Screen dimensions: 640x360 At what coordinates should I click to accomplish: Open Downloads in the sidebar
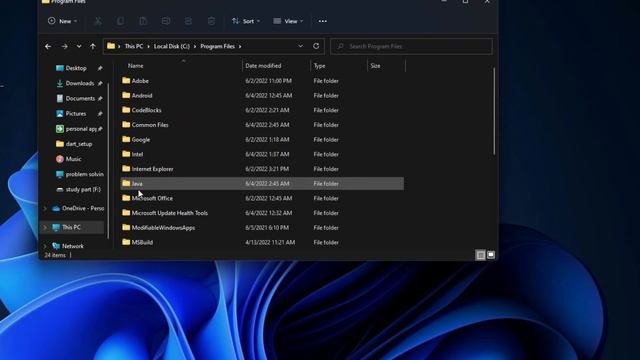[x=79, y=83]
